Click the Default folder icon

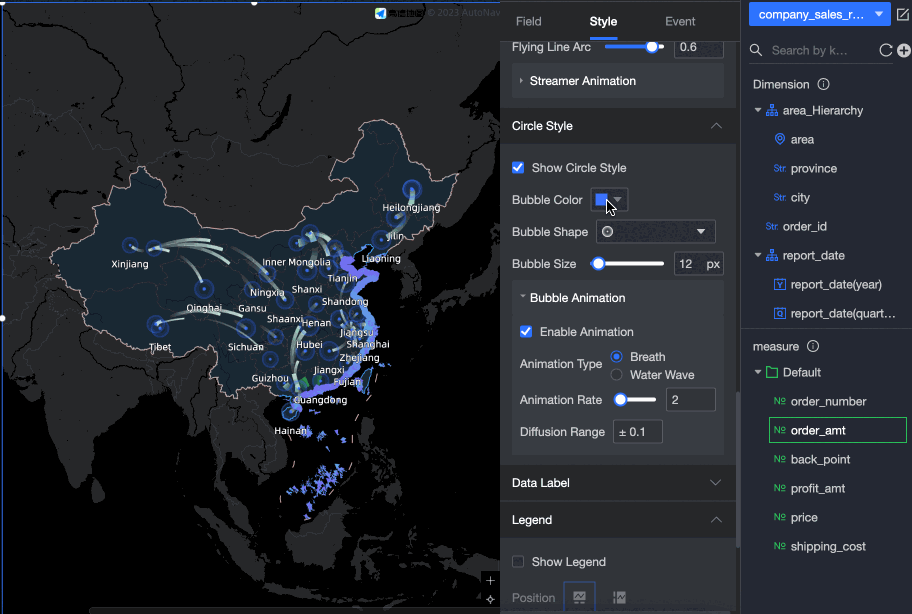tap(772, 372)
